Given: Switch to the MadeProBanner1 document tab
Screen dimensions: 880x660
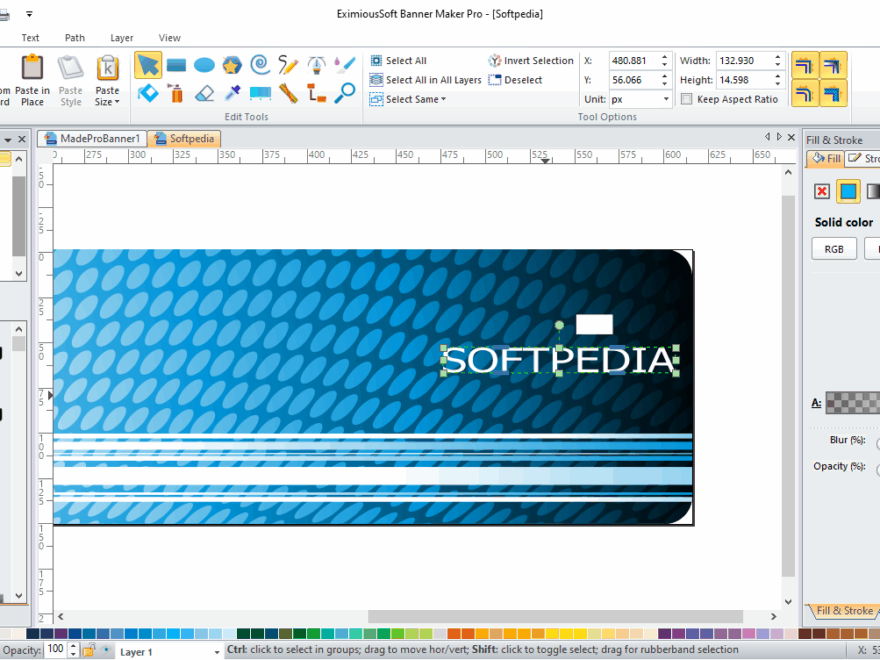Looking at the screenshot, I should coord(93,139).
